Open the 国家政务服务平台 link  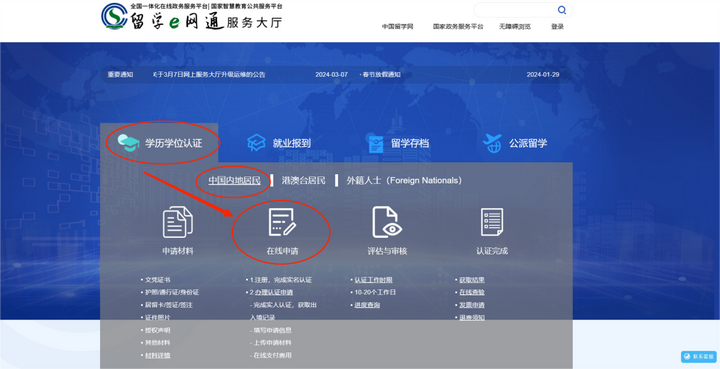point(458,27)
